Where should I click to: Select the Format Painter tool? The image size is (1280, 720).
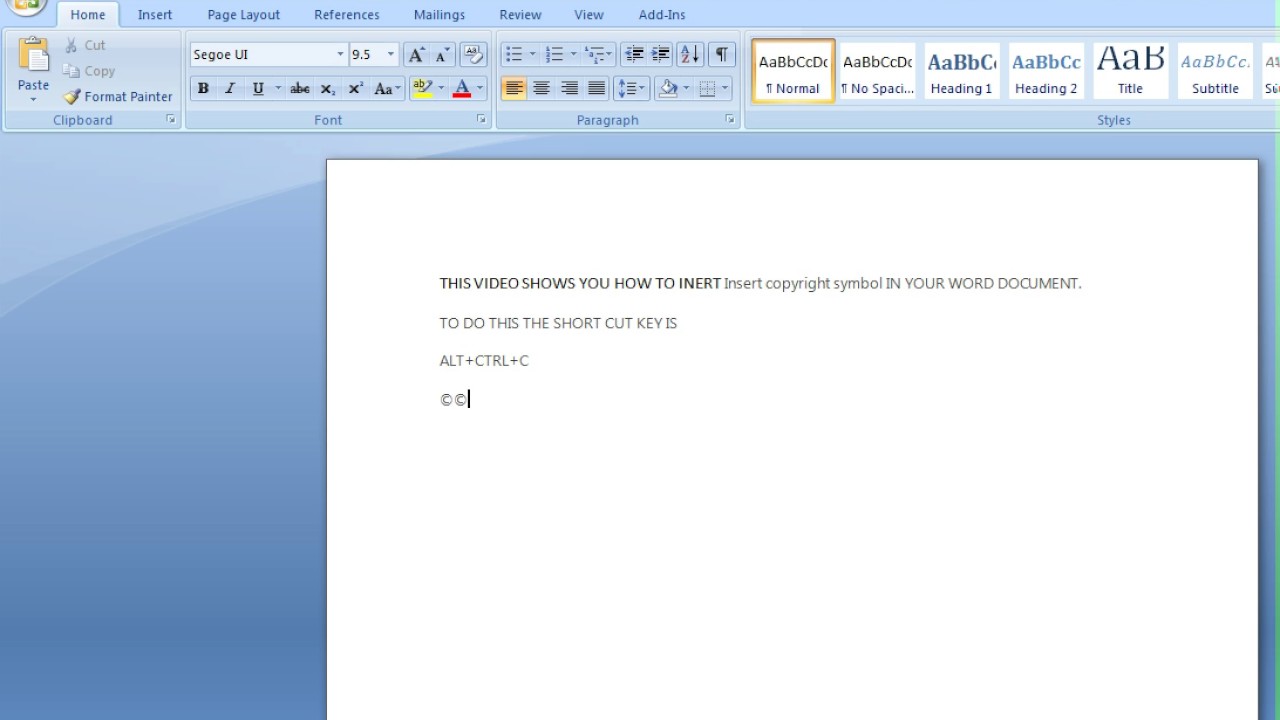117,96
